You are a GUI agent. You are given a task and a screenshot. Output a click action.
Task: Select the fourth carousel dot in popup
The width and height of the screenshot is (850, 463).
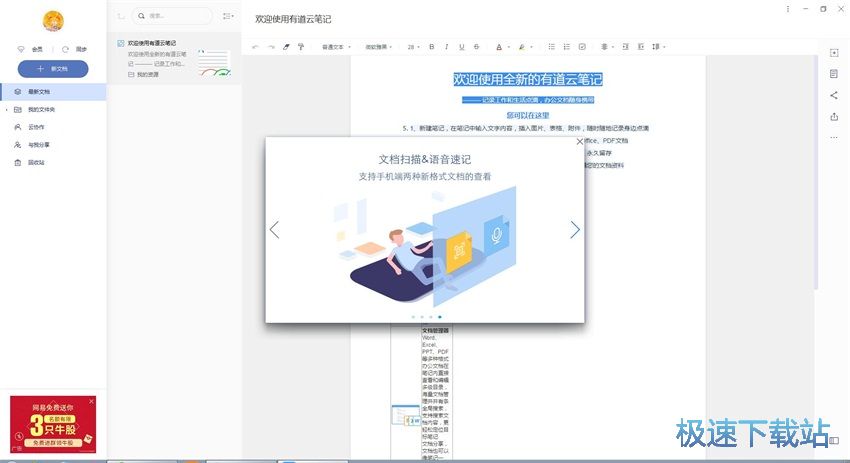coord(440,317)
